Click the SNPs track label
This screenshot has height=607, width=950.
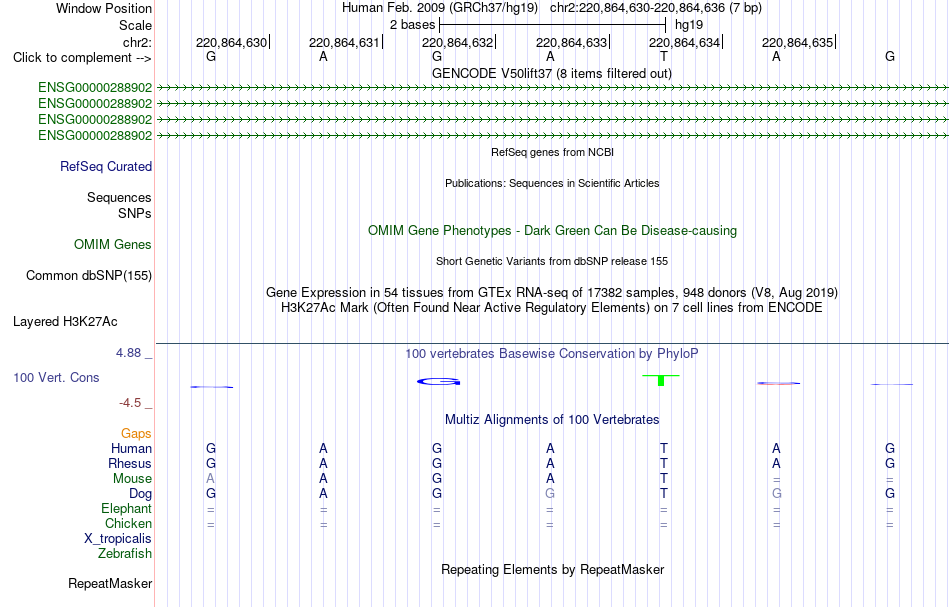tap(135, 213)
